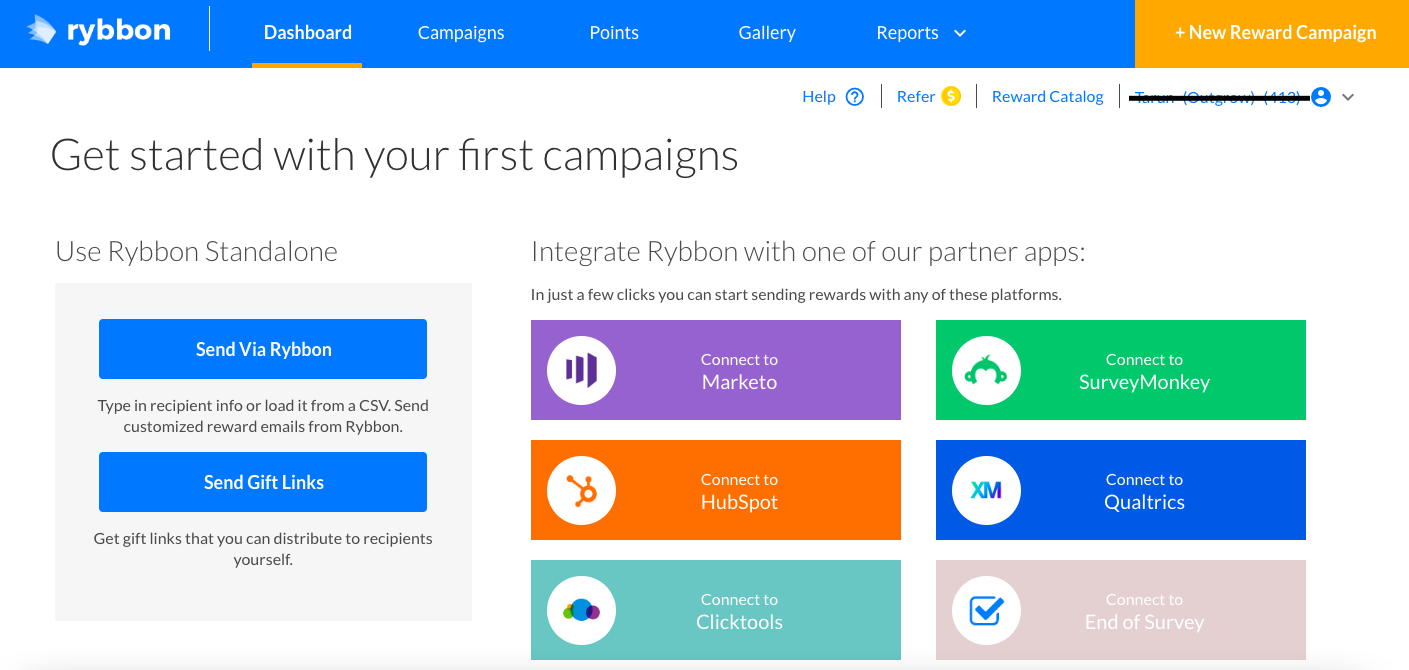
Task: Click the Rybbon logo
Action: point(98,31)
